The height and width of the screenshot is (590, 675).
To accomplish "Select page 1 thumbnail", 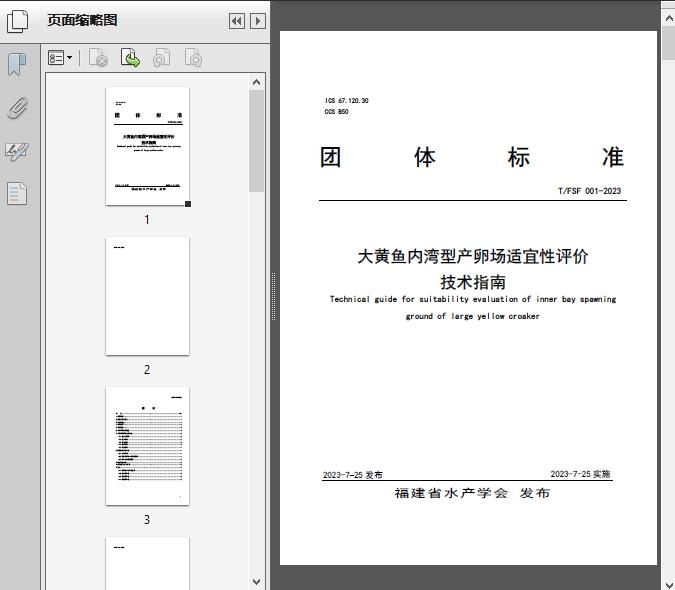I will [x=147, y=146].
